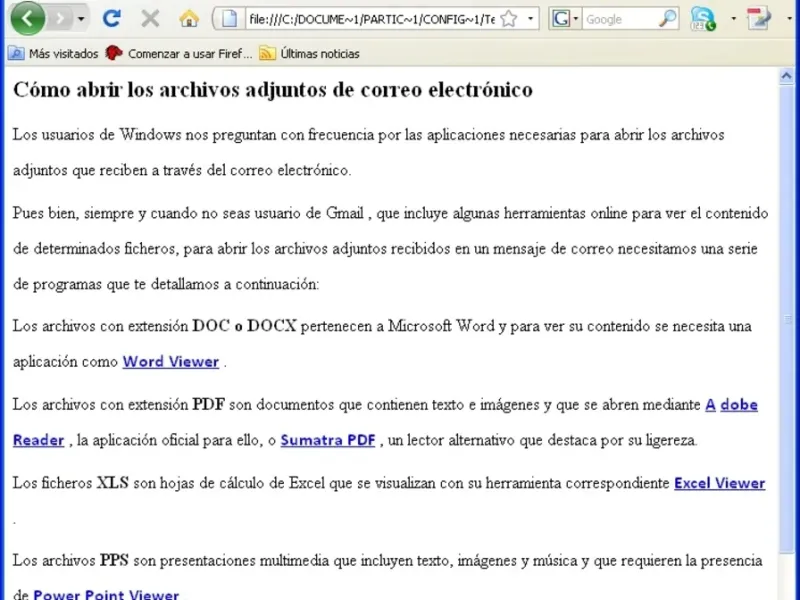
Task: Open the Últimas noticias feed bookmark
Action: pyautogui.click(x=309, y=54)
